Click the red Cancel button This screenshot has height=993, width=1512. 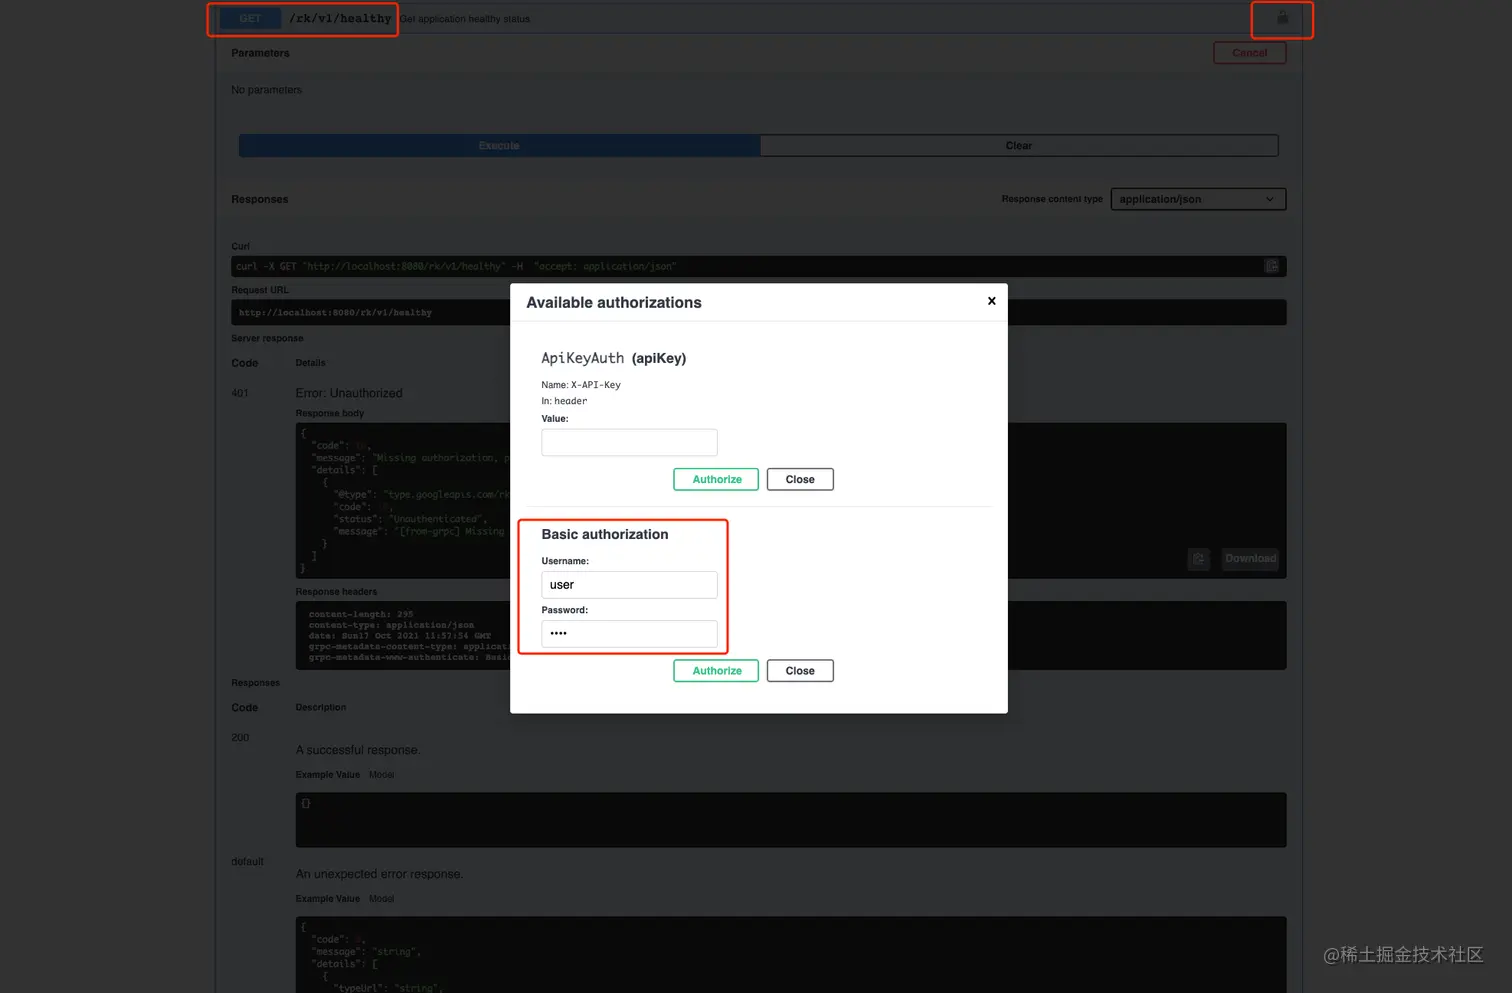click(1249, 53)
